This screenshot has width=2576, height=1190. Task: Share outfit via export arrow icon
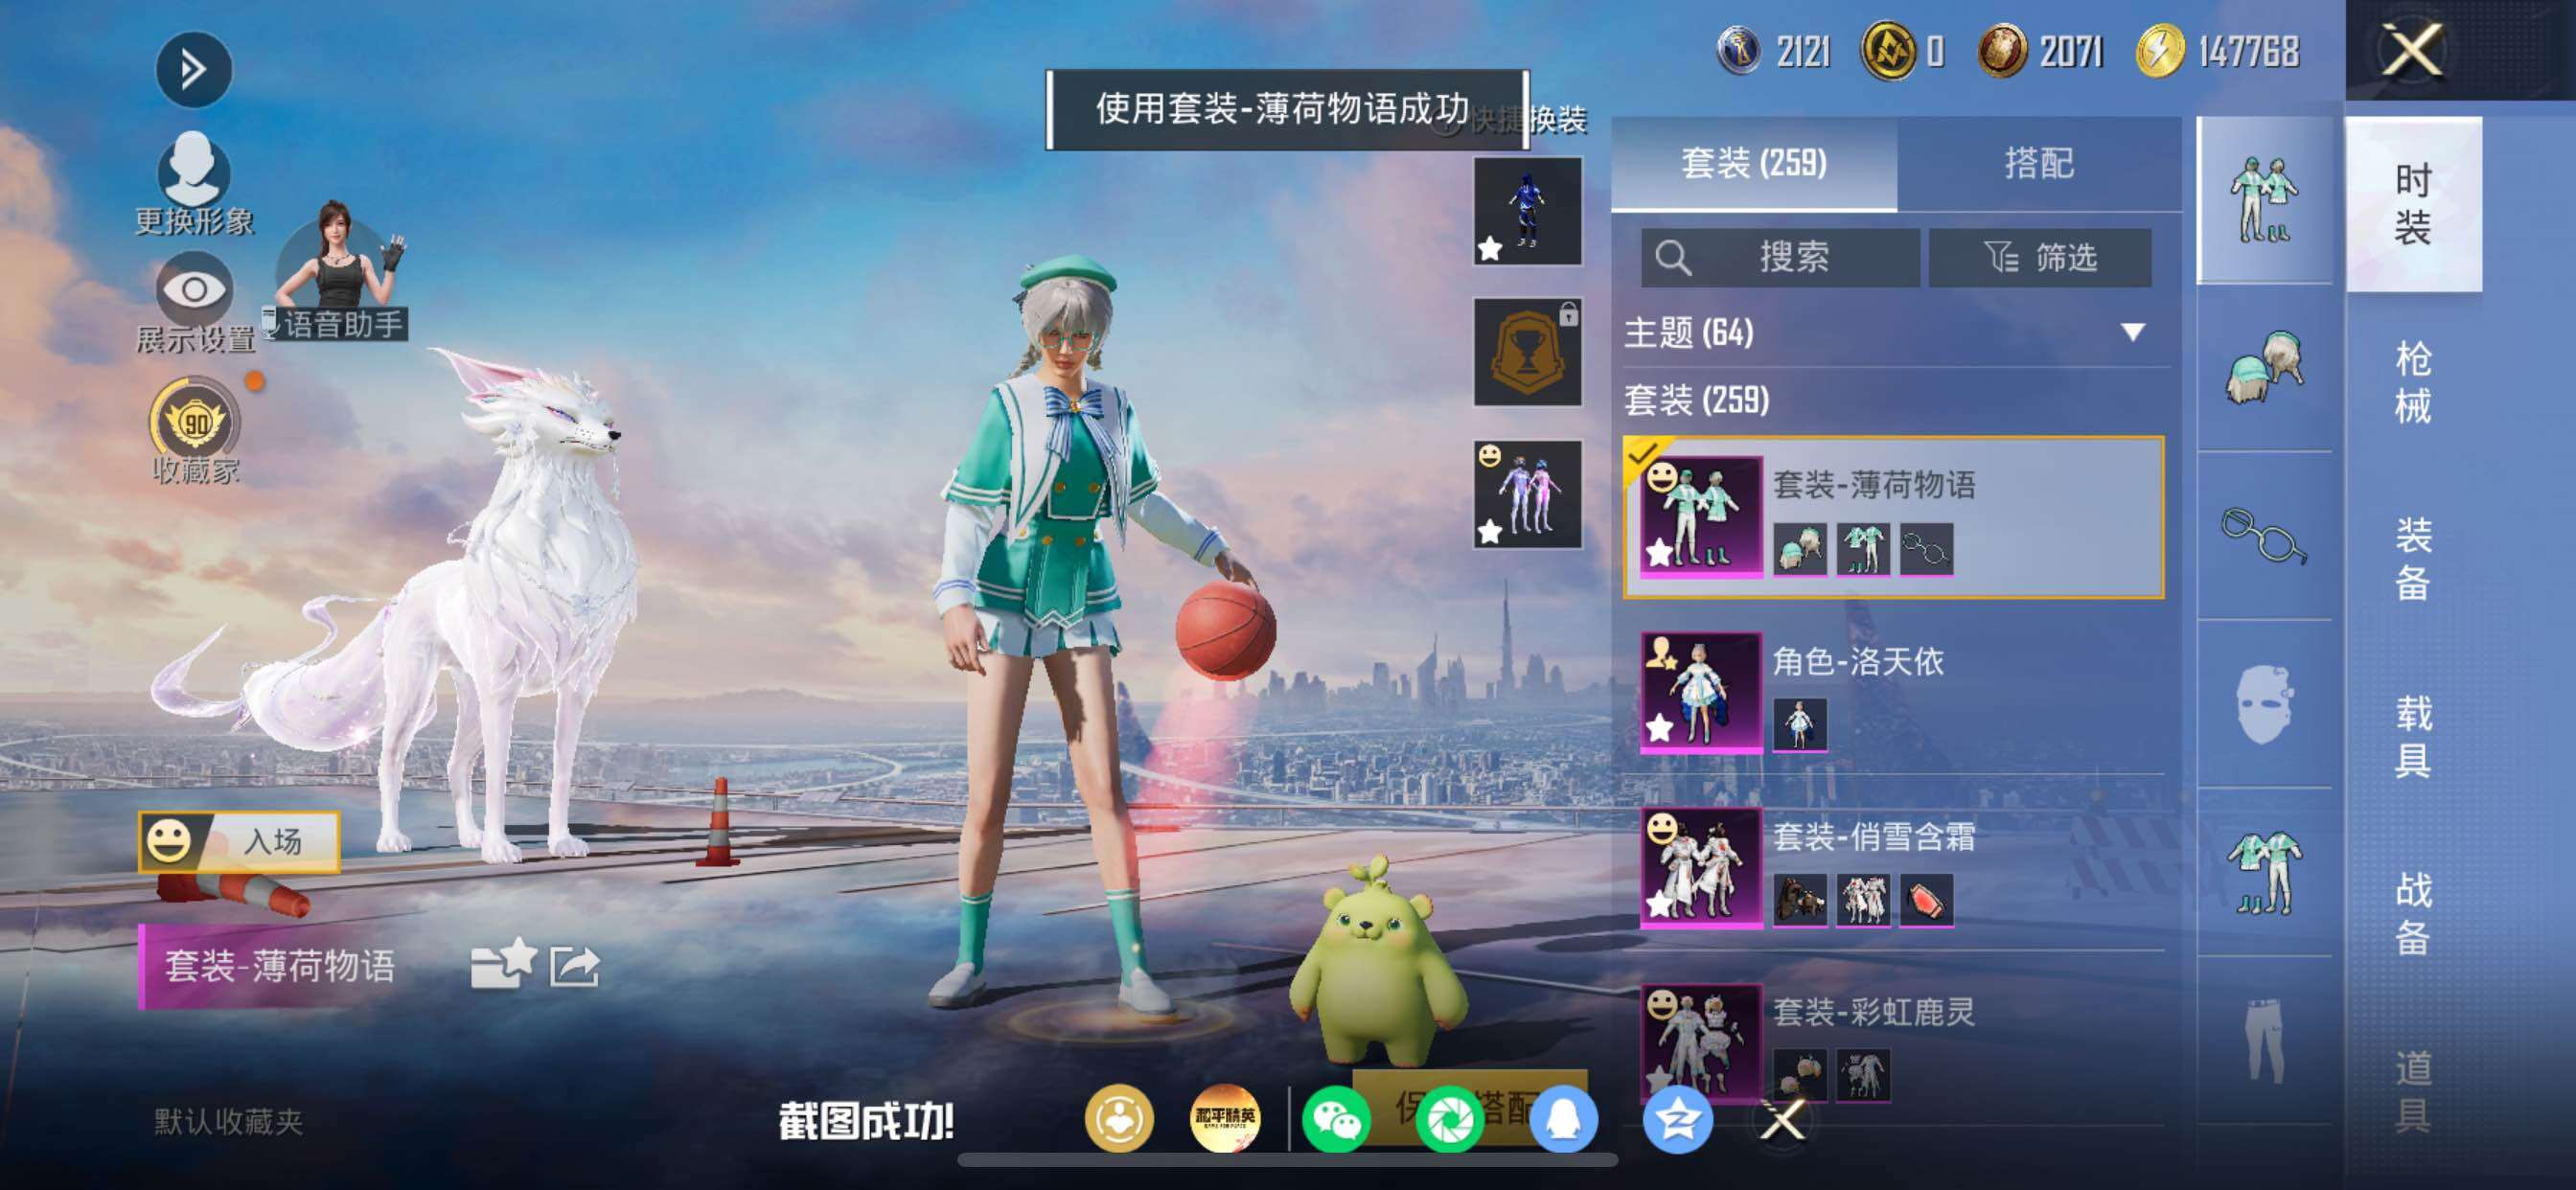pos(575,967)
